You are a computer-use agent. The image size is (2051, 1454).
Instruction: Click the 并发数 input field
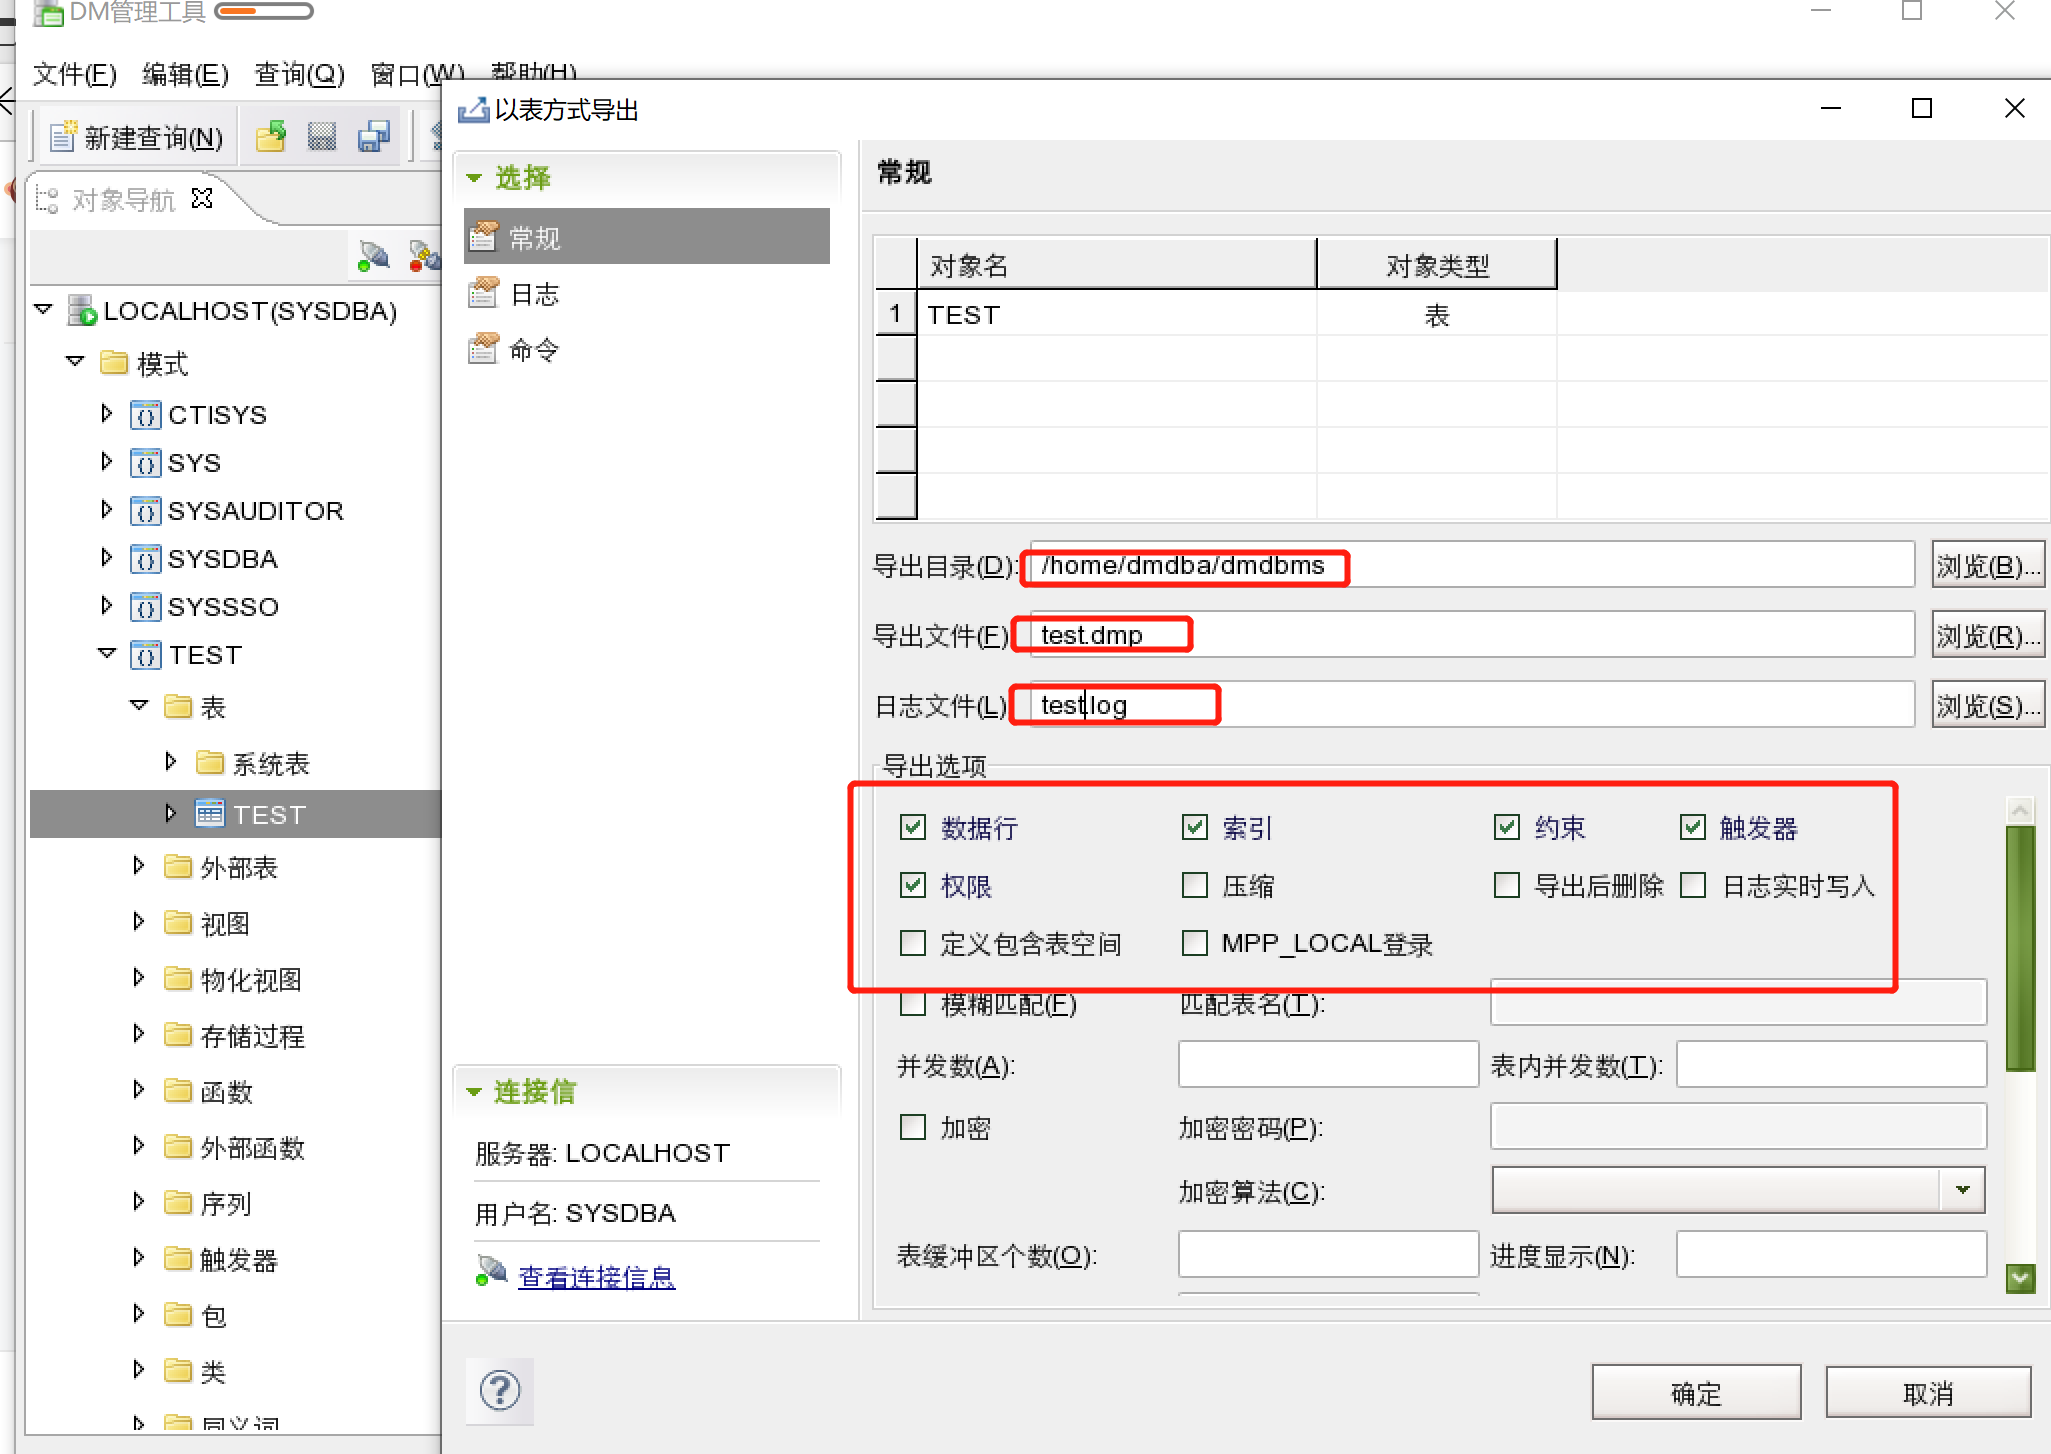1327,1064
